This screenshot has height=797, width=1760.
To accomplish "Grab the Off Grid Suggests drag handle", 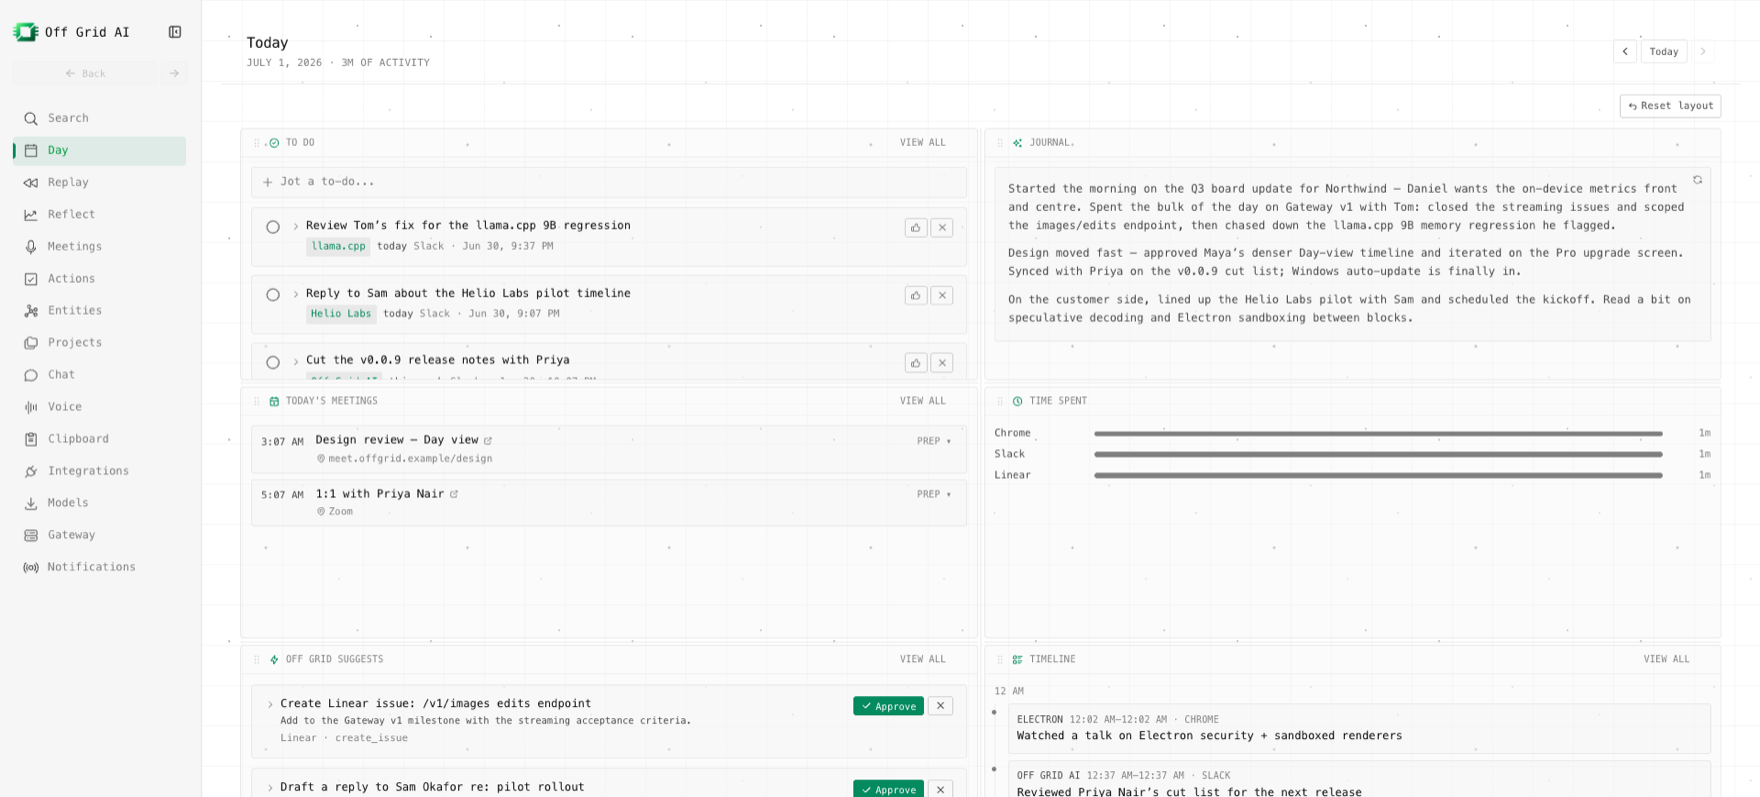I will click(257, 659).
